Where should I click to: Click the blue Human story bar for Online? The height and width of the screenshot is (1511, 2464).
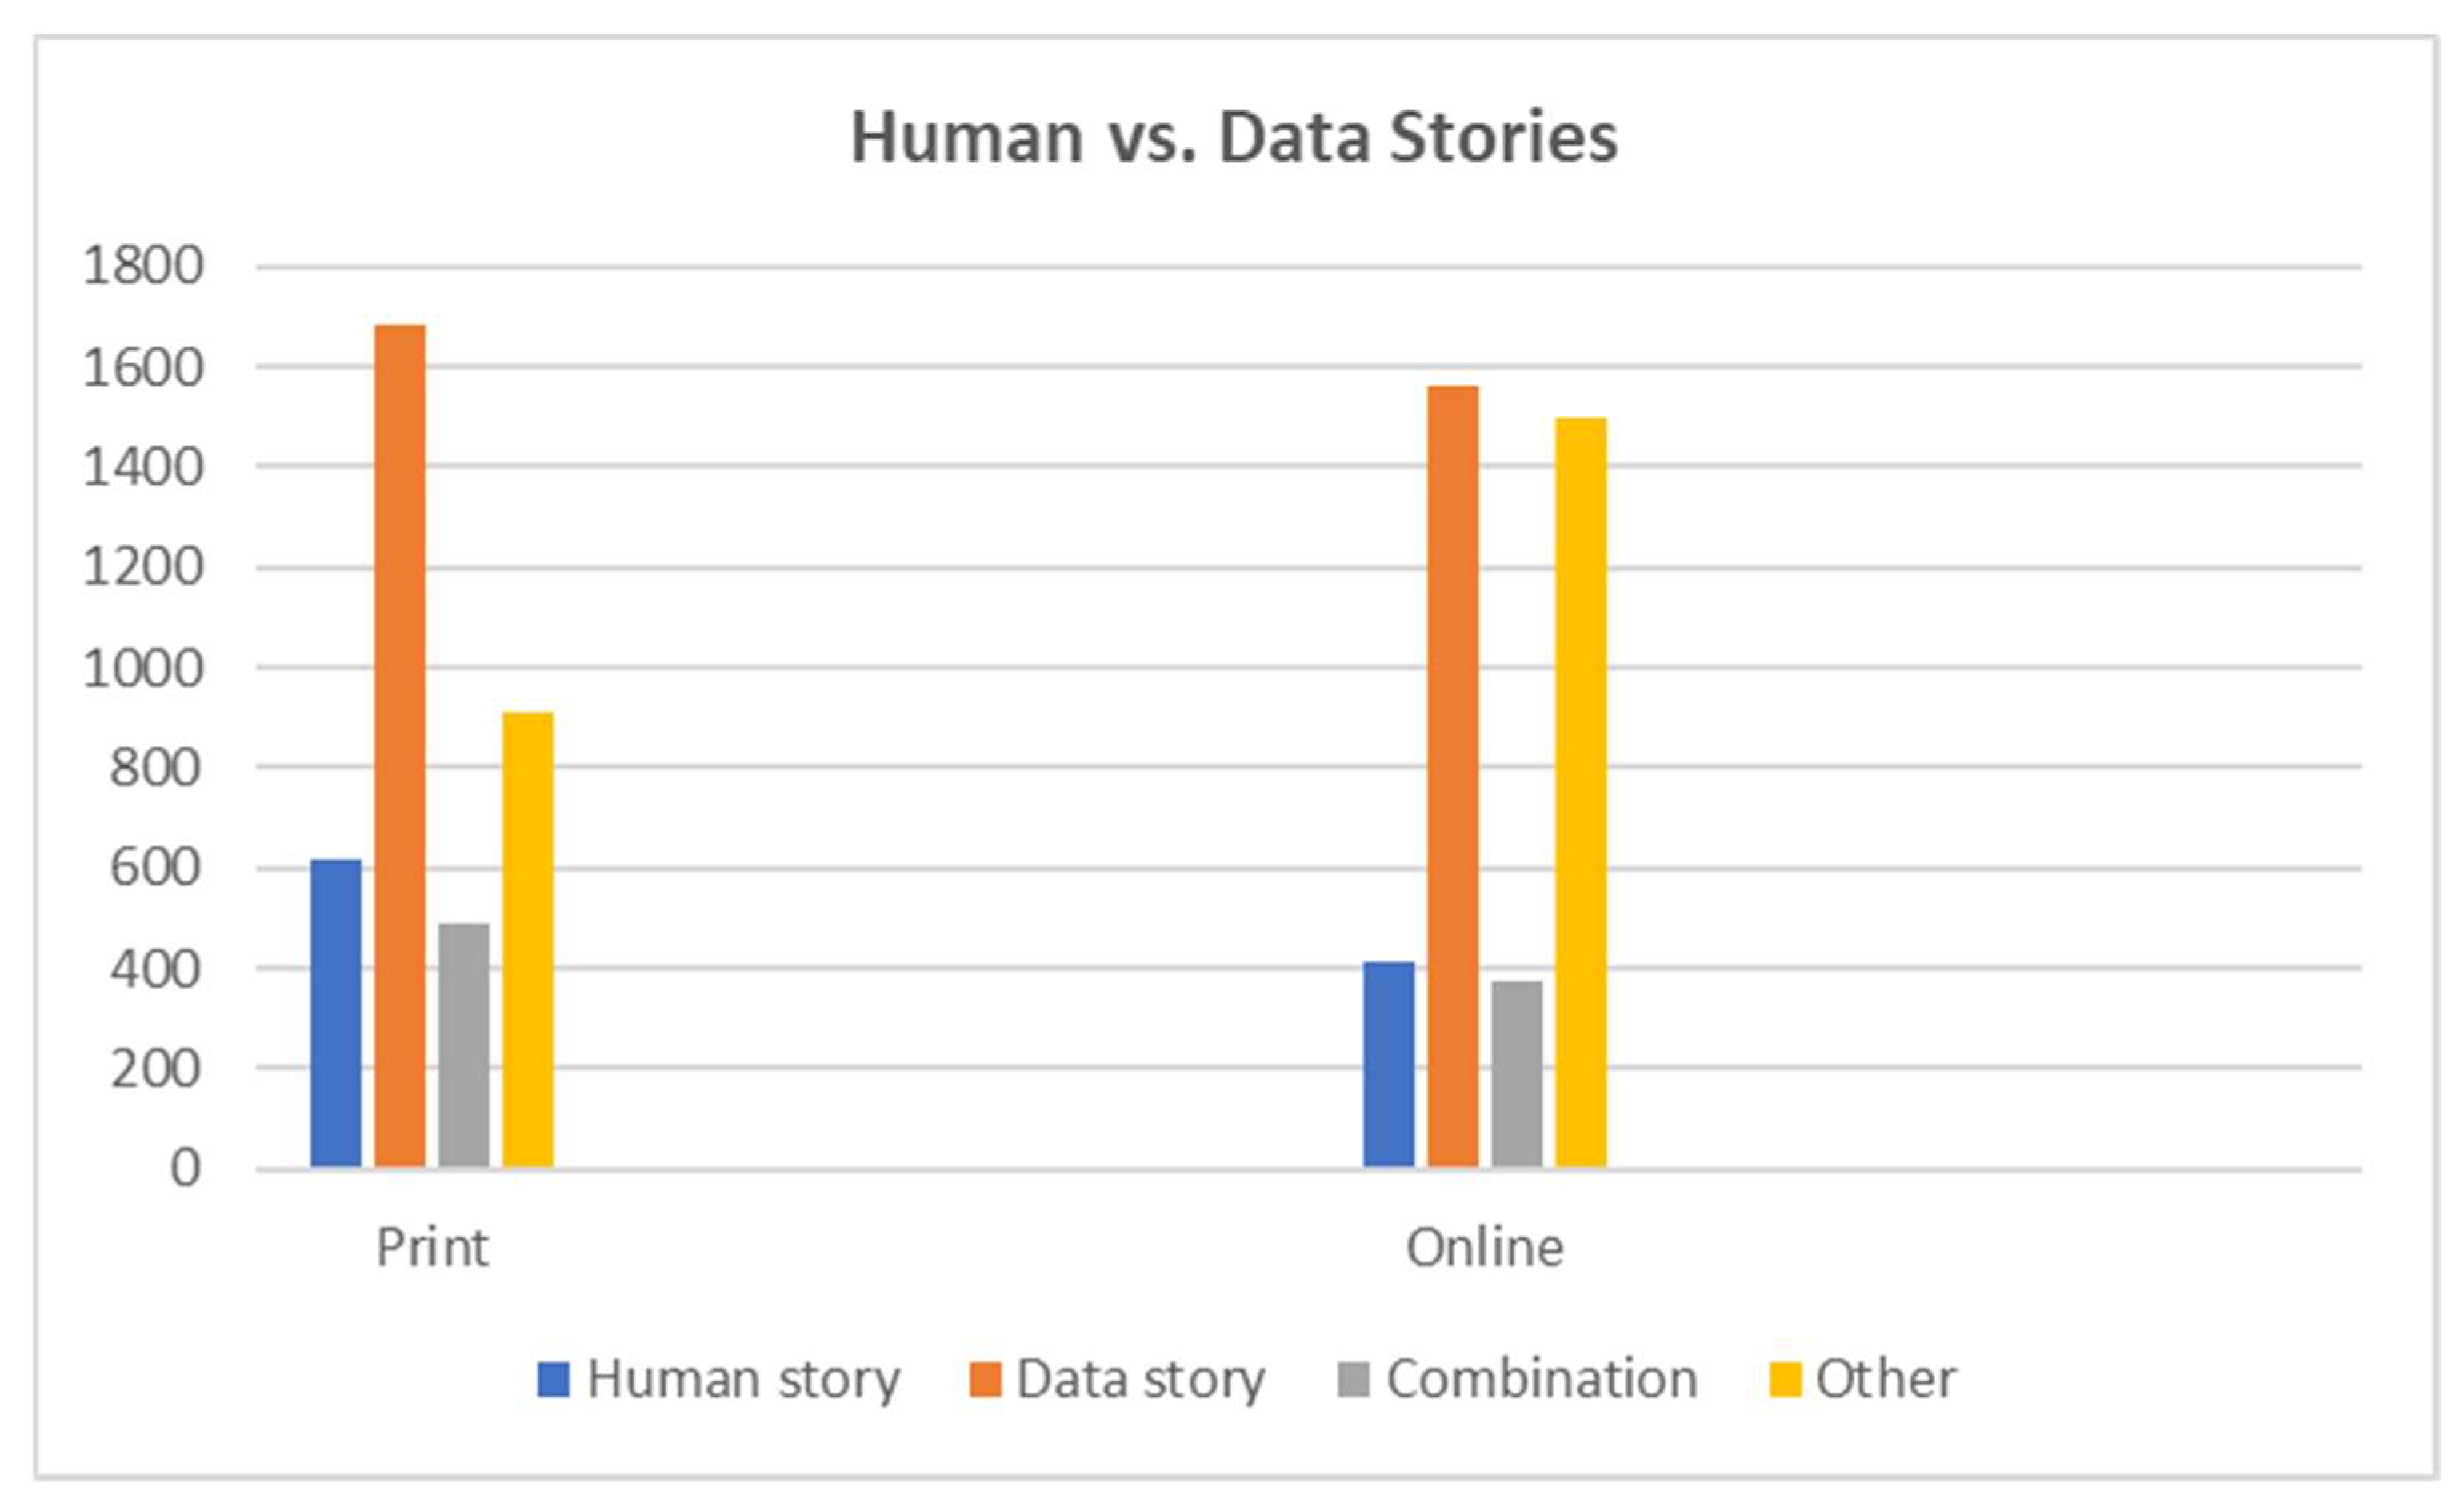(x=1389, y=1064)
